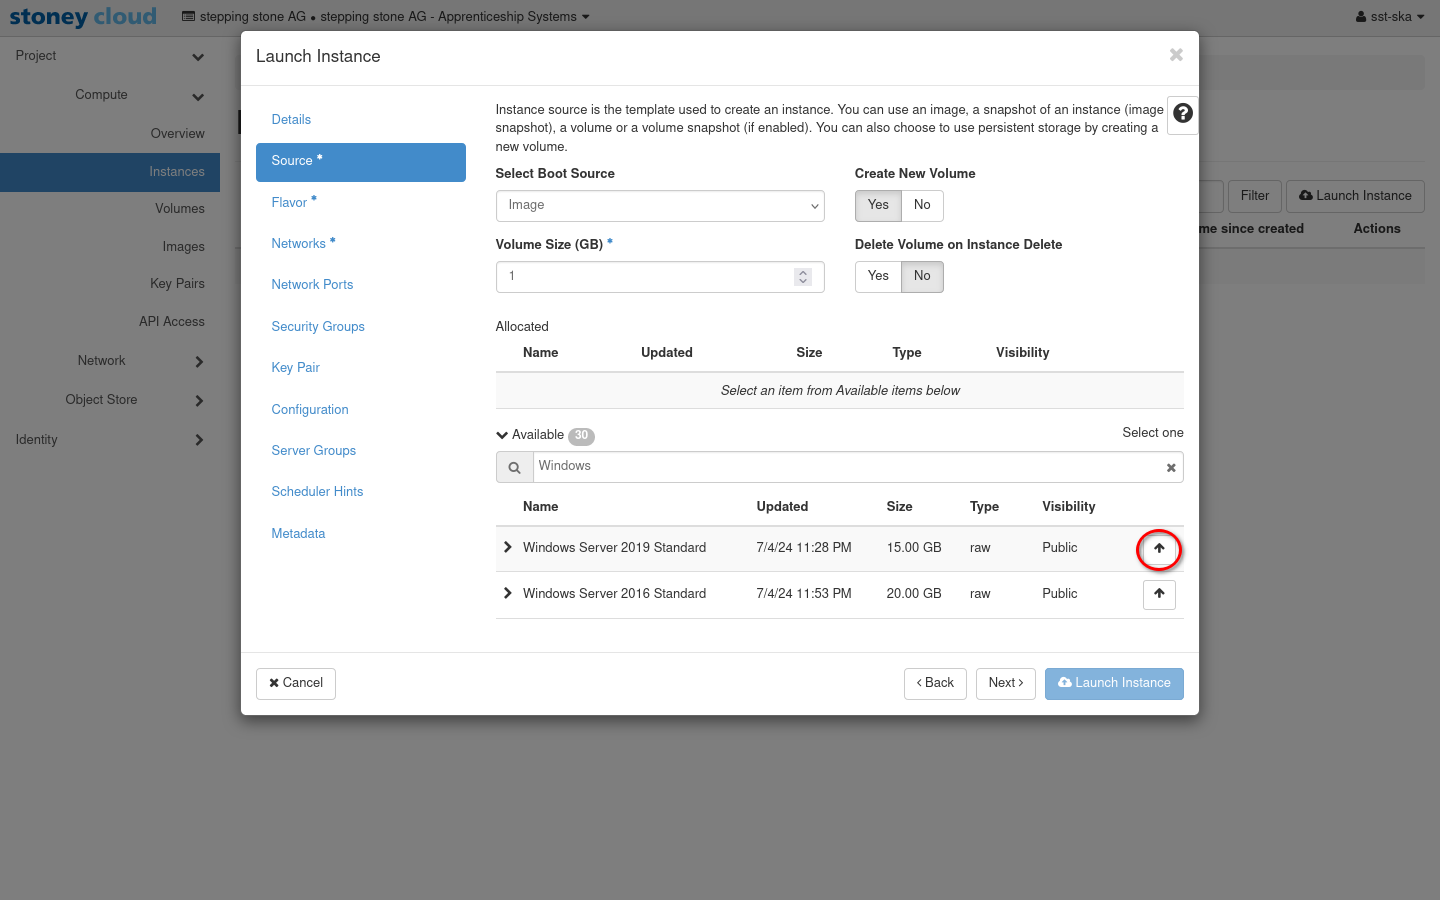Set Create New Volume to Yes
Screen dimensions: 1440x900
click(x=878, y=205)
